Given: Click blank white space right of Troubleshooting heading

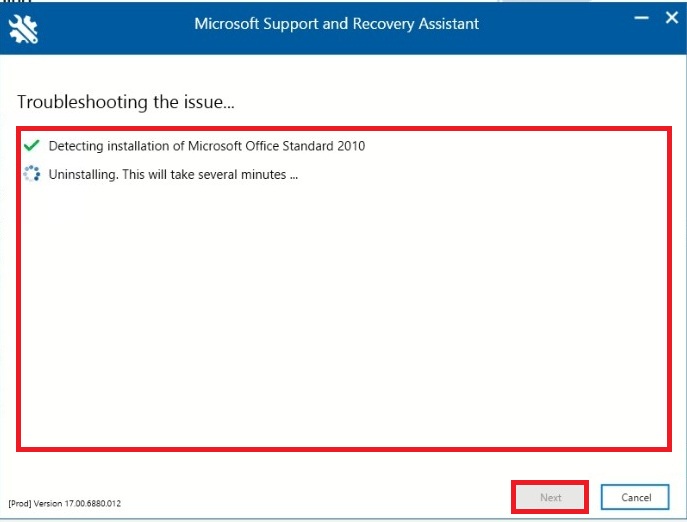Looking at the screenshot, I should point(450,102).
